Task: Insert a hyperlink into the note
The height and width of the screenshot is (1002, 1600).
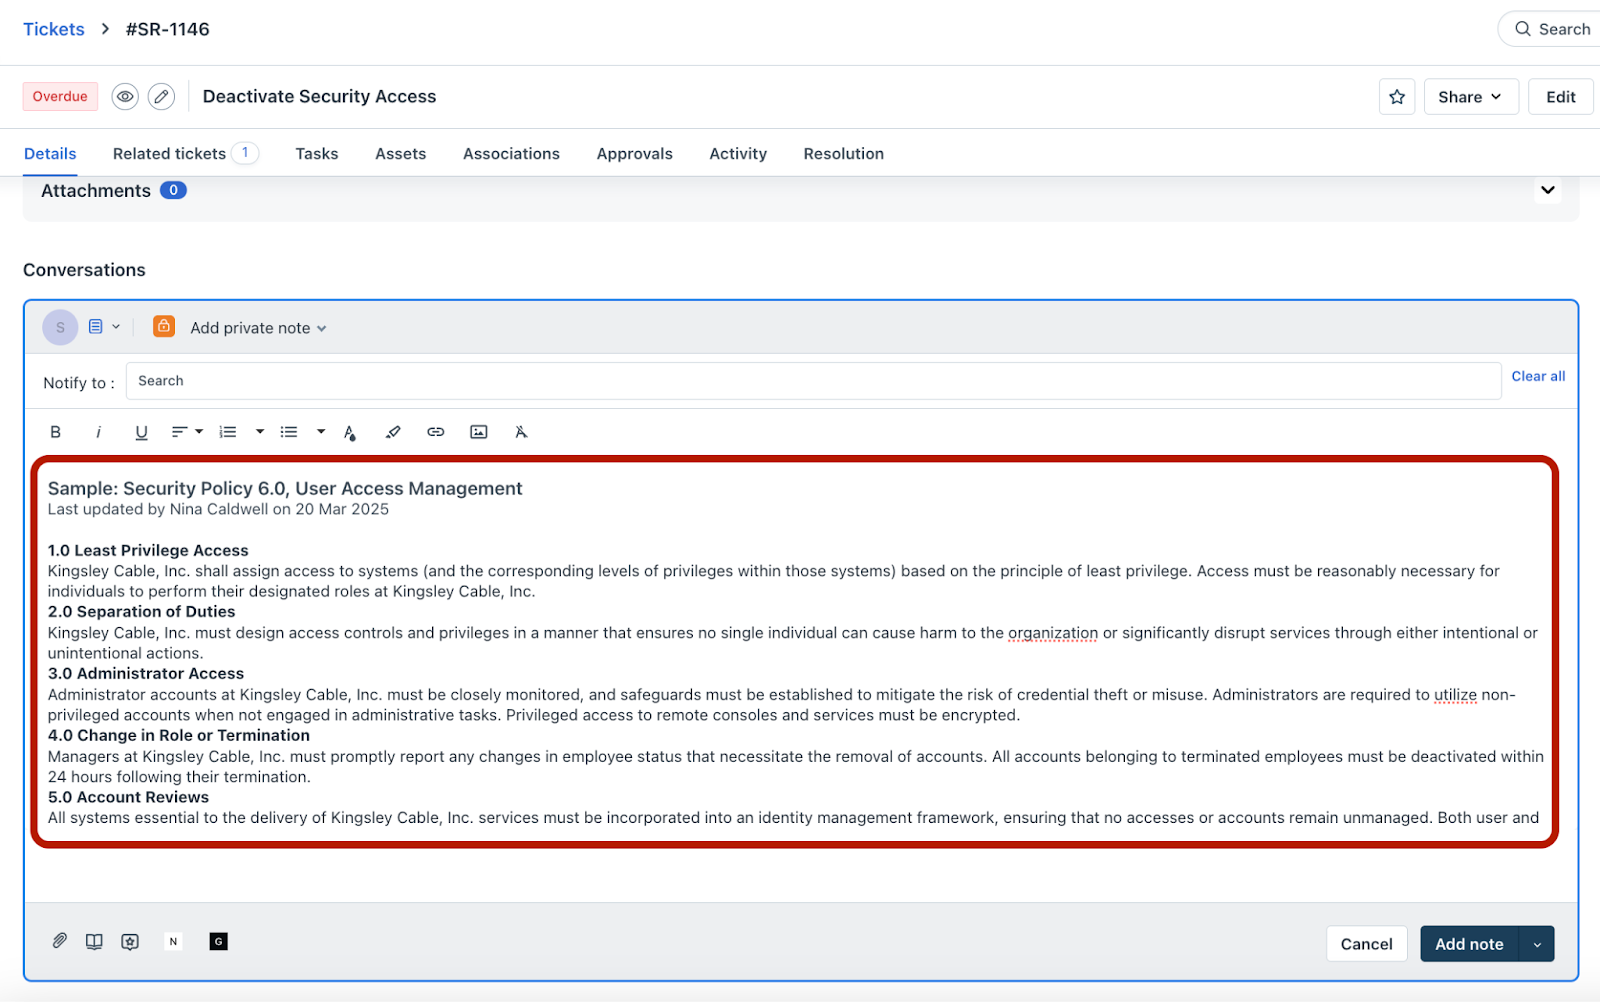Action: pyautogui.click(x=436, y=432)
